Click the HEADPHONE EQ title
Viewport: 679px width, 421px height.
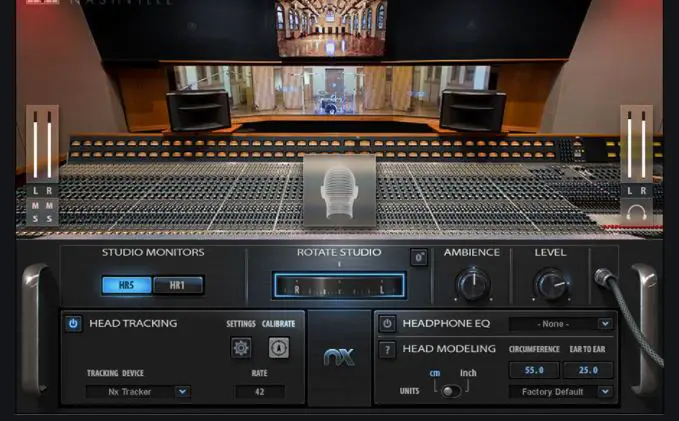[x=446, y=323]
